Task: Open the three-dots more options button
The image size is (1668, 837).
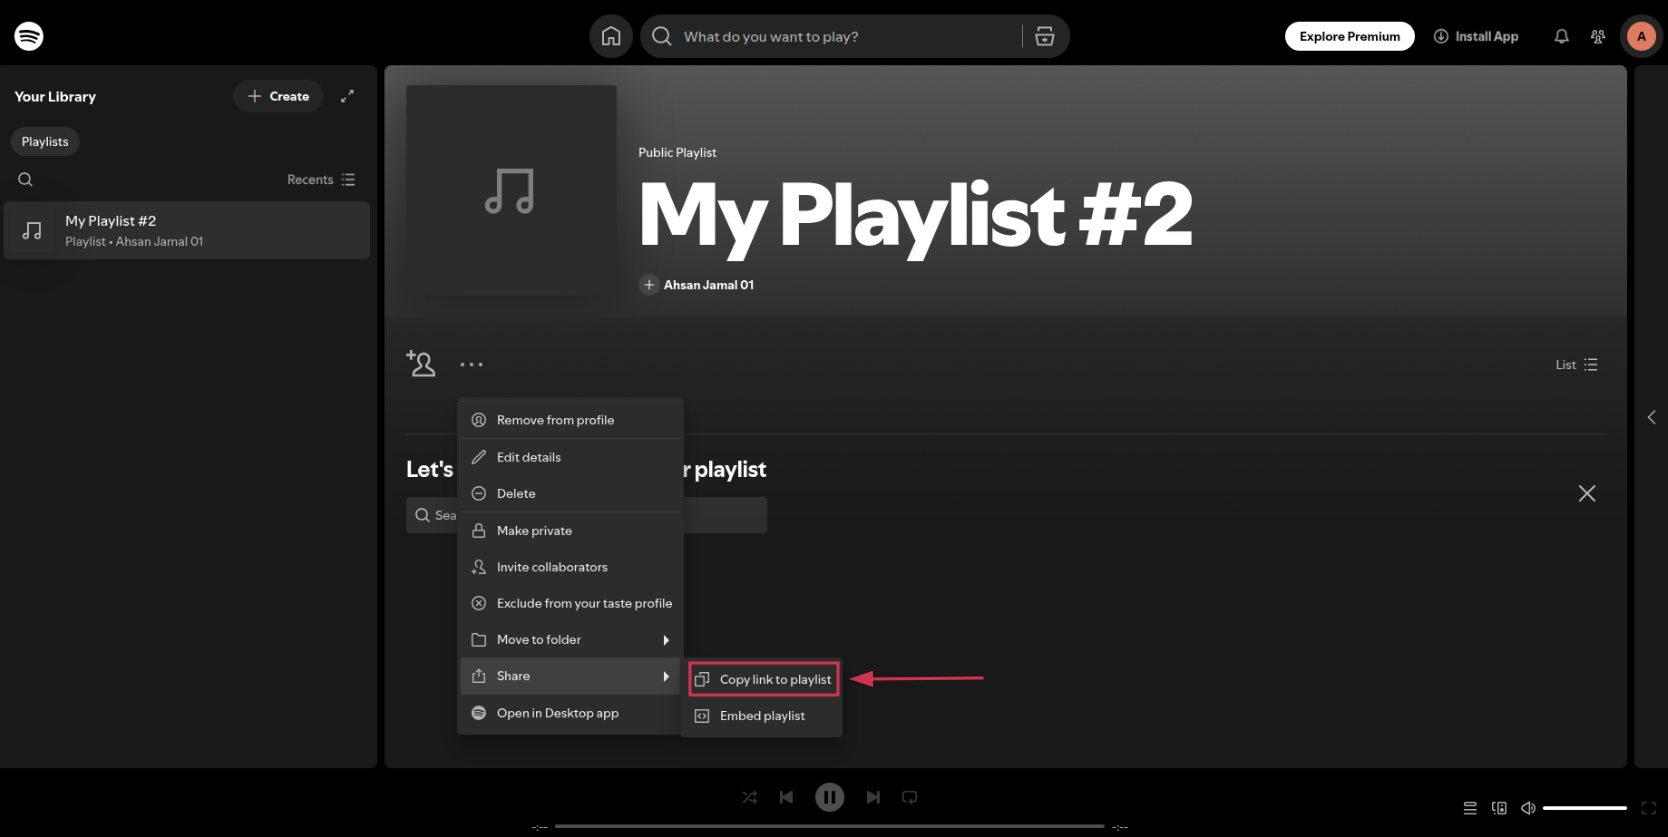Action: pyautogui.click(x=472, y=364)
